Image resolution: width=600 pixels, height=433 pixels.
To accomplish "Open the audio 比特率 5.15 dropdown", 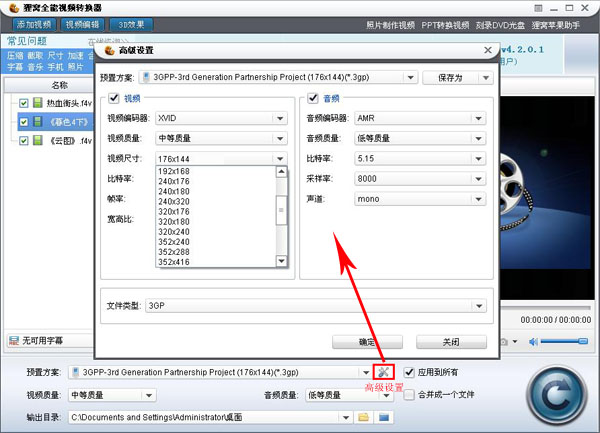I will (479, 158).
